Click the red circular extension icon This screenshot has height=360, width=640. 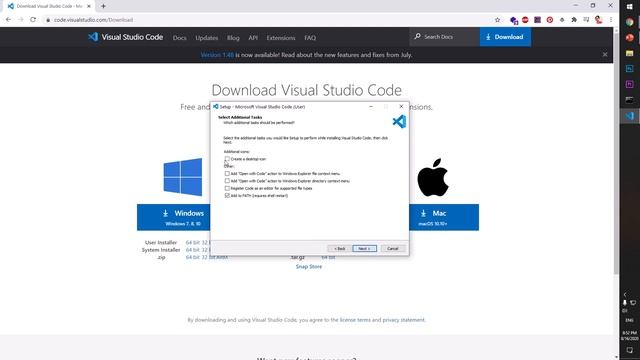click(550, 20)
